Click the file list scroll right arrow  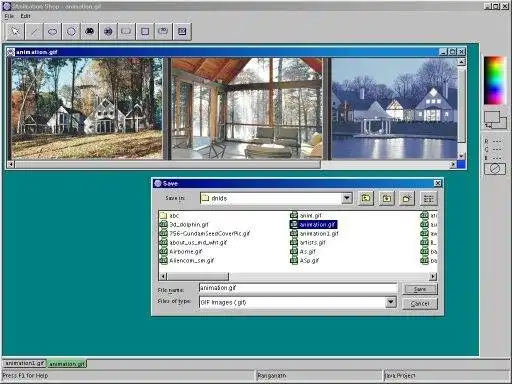[x=433, y=276]
